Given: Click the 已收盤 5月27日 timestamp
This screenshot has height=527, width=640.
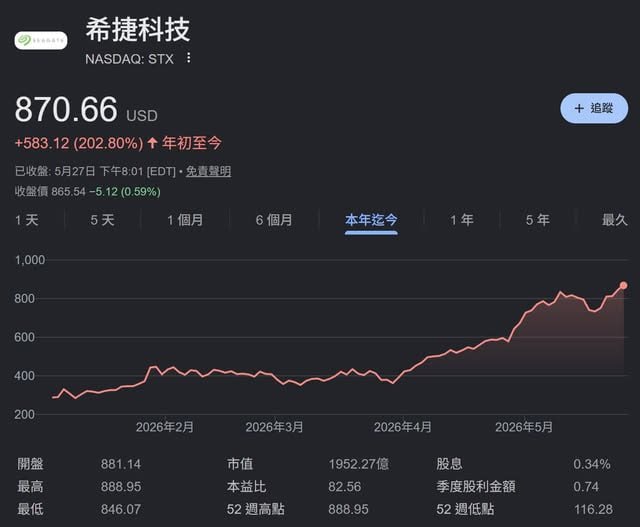Looking at the screenshot, I should pyautogui.click(x=95, y=171).
